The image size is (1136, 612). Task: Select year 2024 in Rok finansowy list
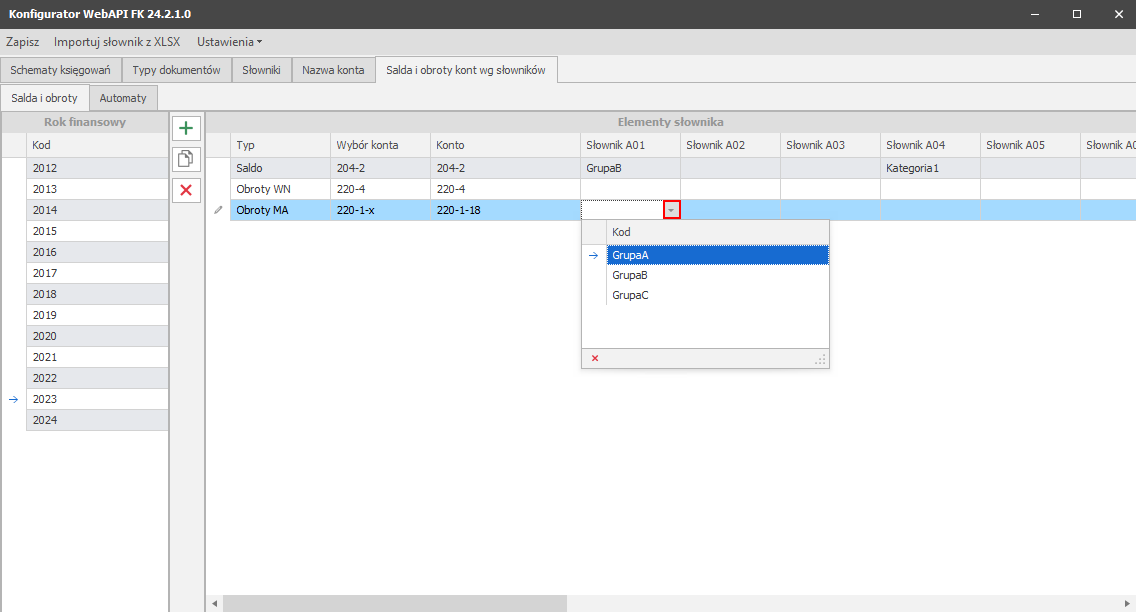(45, 420)
